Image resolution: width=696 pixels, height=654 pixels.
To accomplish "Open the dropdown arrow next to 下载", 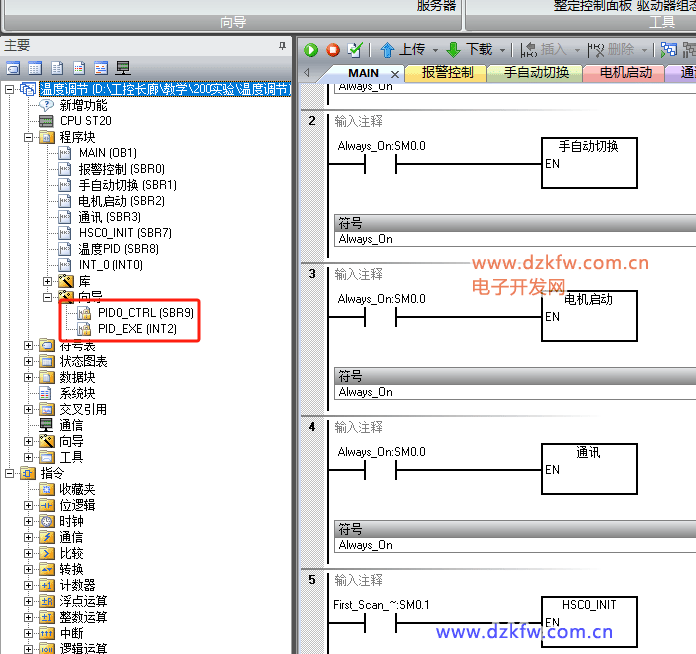I will 502,49.
